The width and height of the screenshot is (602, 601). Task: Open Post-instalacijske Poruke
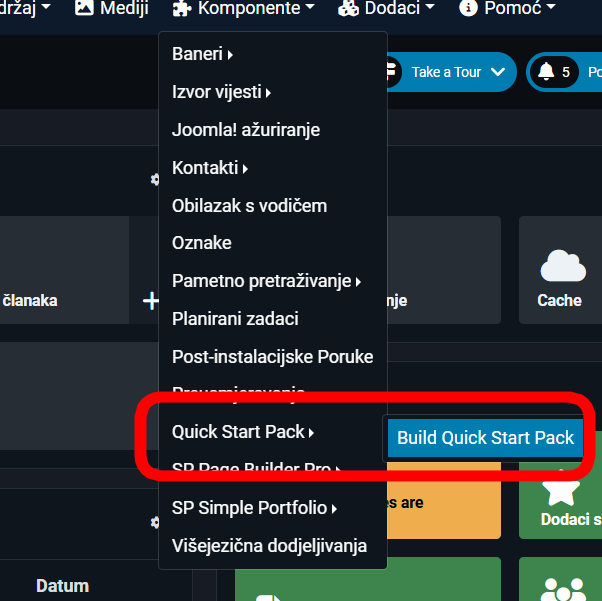click(273, 357)
